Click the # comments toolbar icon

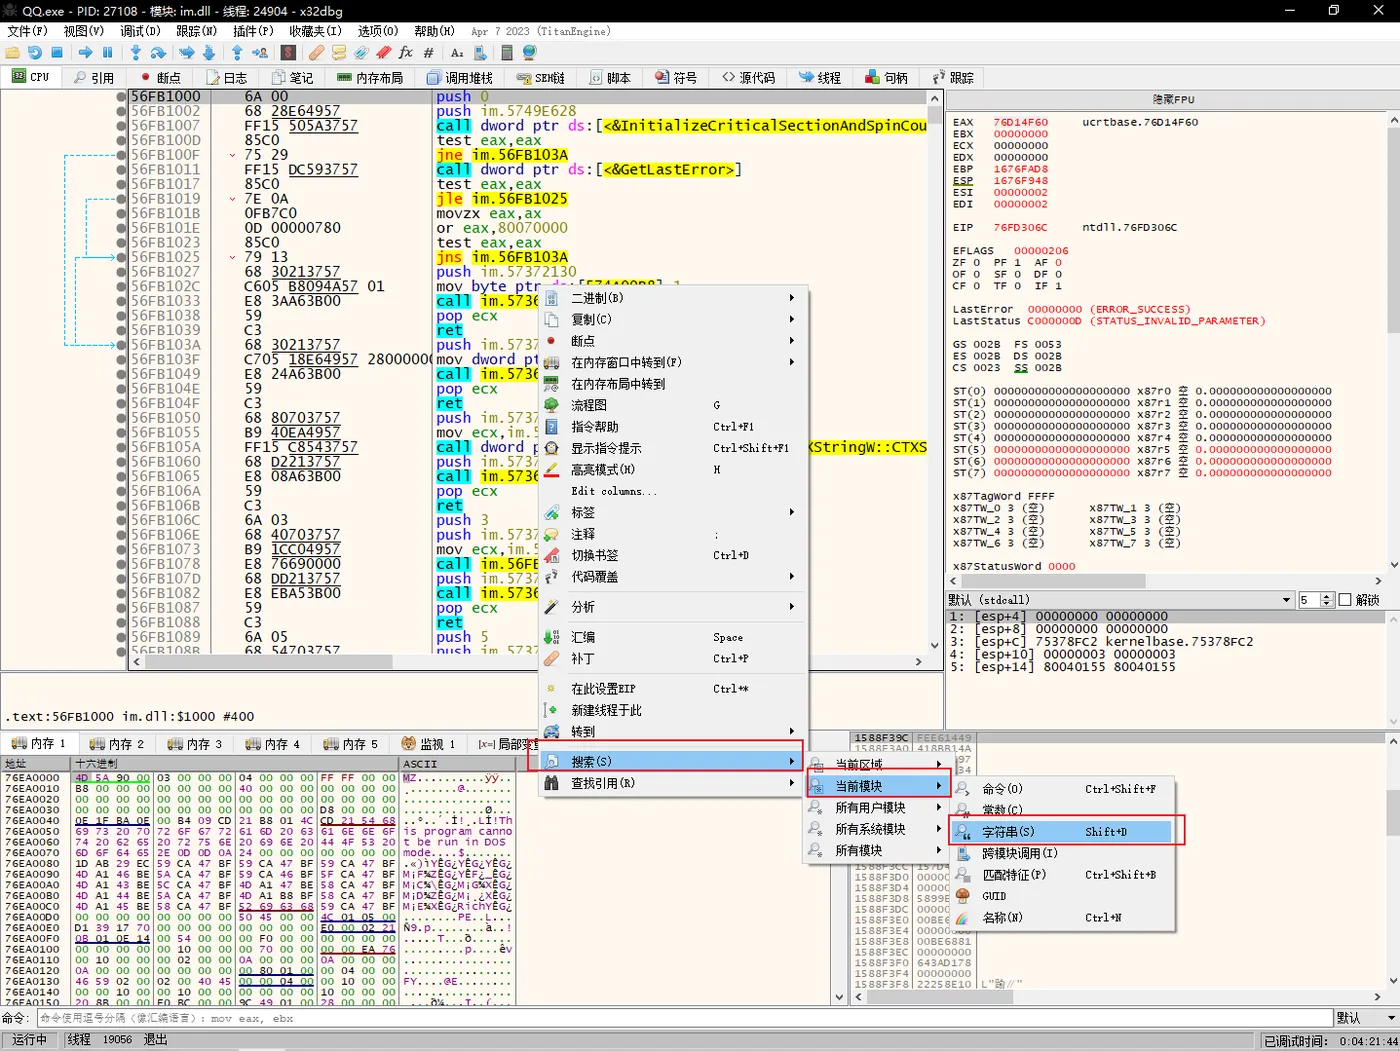[429, 53]
